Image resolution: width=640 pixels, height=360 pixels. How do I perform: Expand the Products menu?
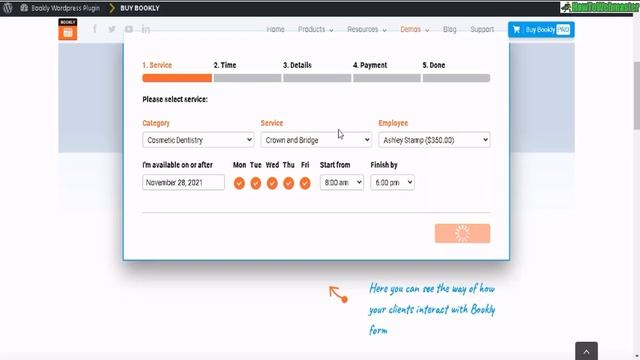point(315,29)
